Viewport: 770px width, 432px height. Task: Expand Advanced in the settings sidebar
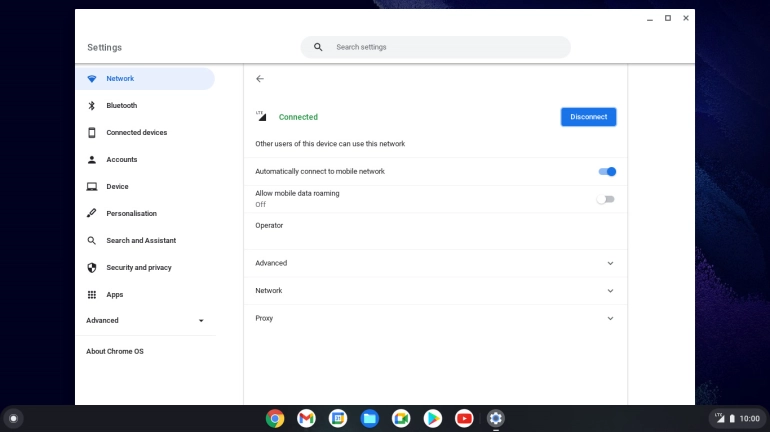point(145,321)
